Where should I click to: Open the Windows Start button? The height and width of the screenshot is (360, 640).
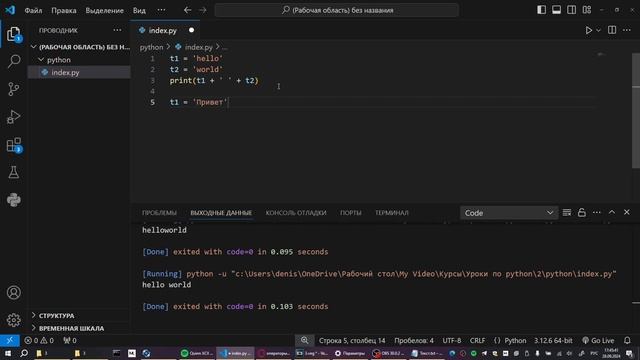[8, 353]
